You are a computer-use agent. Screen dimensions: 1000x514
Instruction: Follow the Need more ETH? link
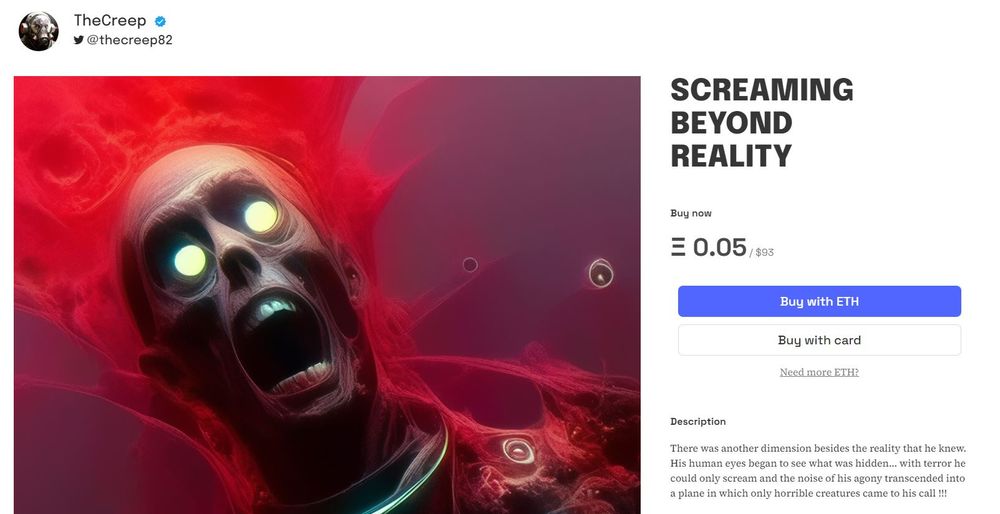(819, 372)
